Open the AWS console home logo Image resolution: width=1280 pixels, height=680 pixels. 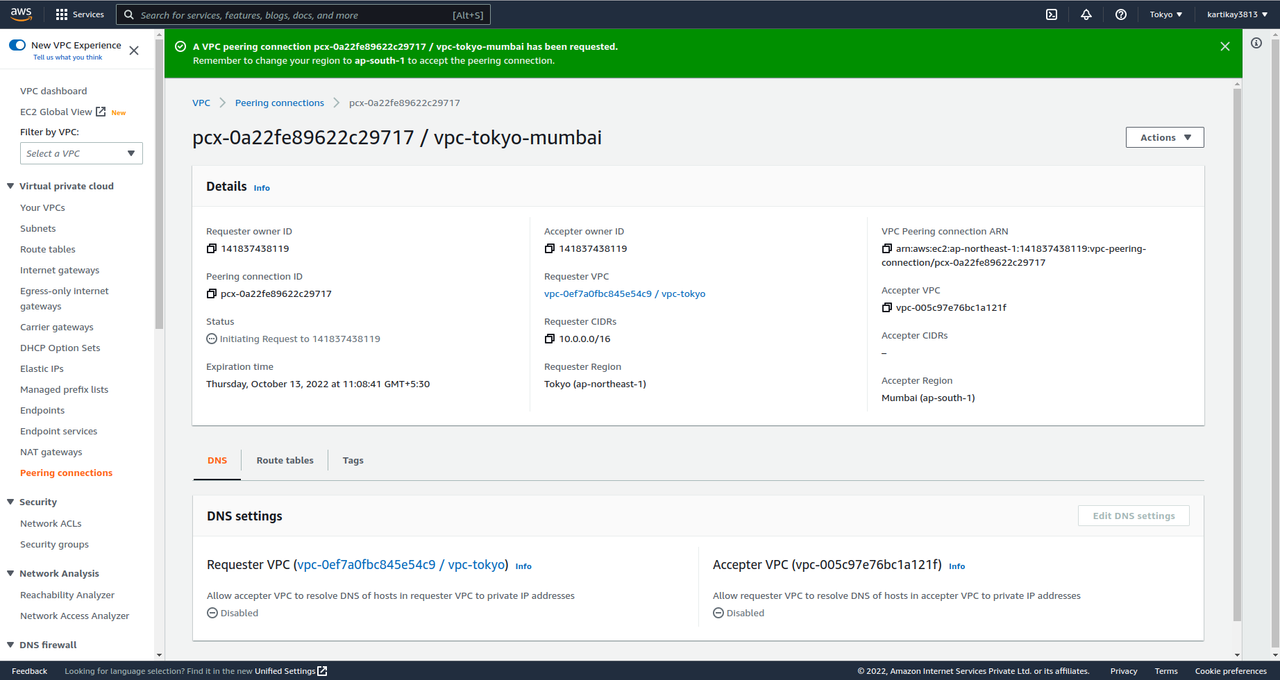pos(22,14)
